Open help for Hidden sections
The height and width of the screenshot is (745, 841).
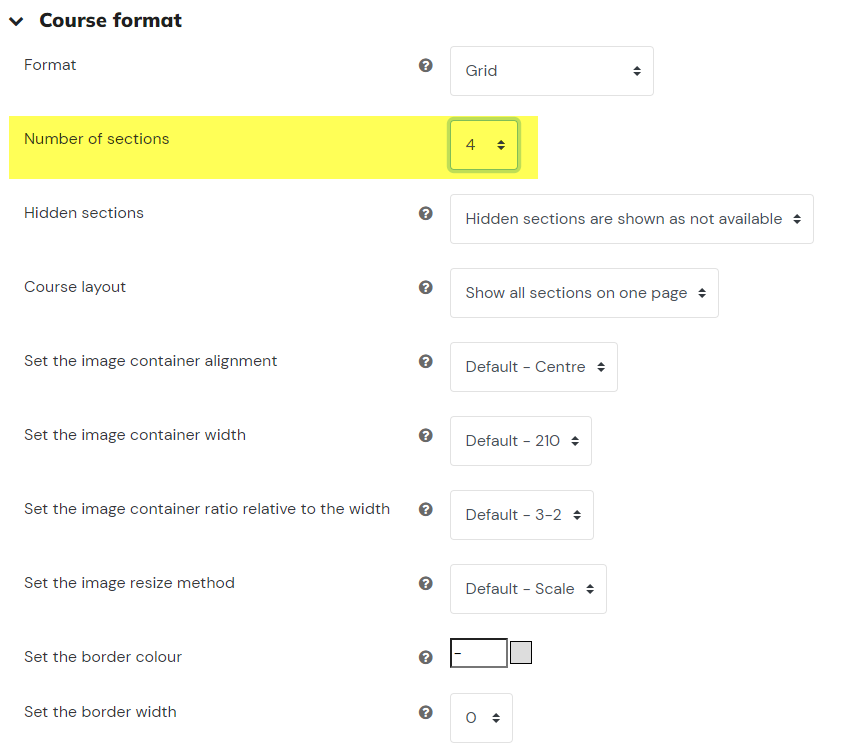coord(425,213)
